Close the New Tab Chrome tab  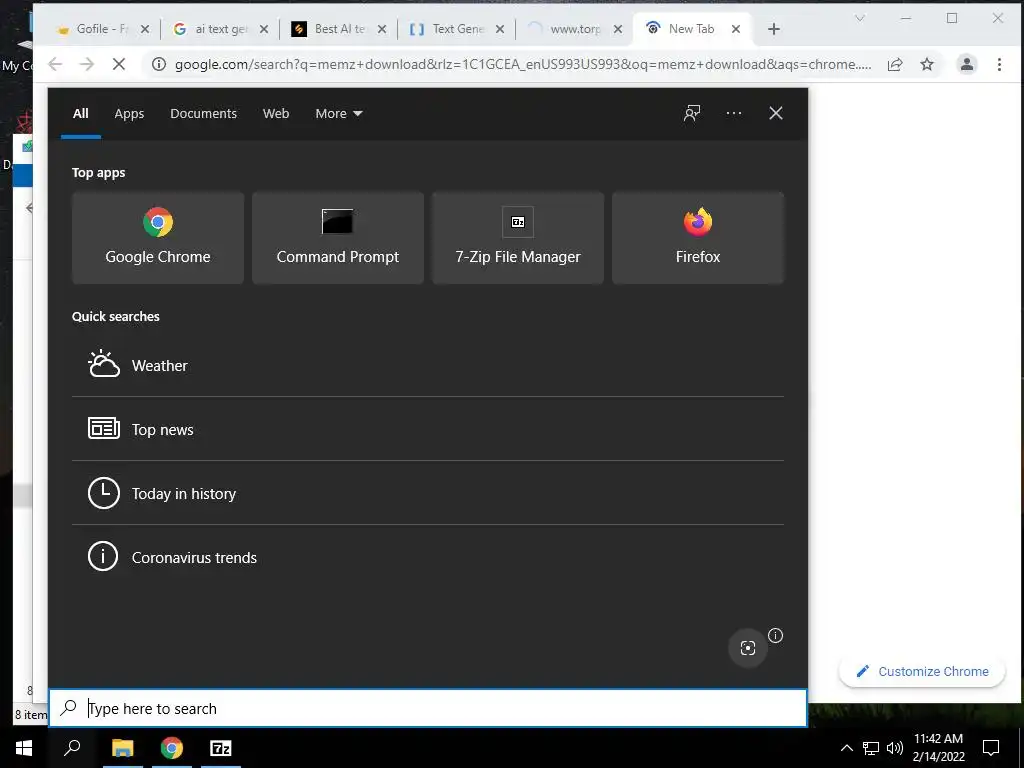click(735, 29)
